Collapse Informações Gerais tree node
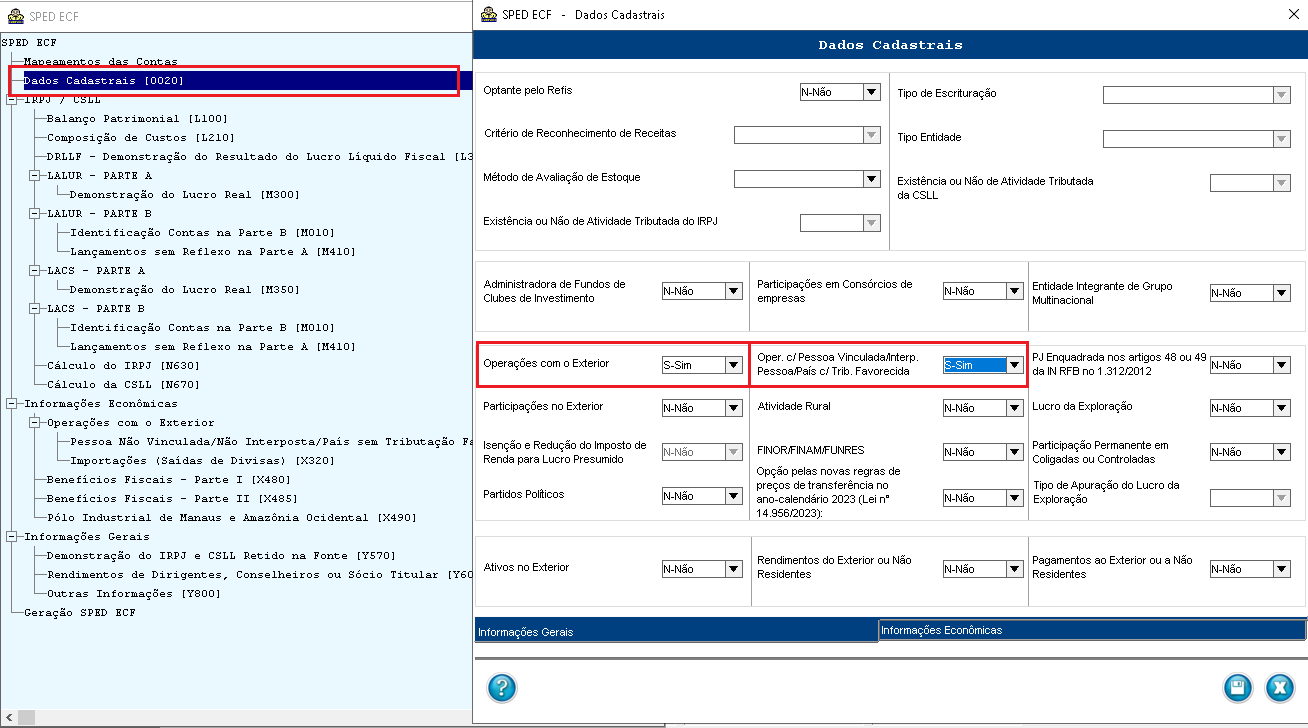 11,536
